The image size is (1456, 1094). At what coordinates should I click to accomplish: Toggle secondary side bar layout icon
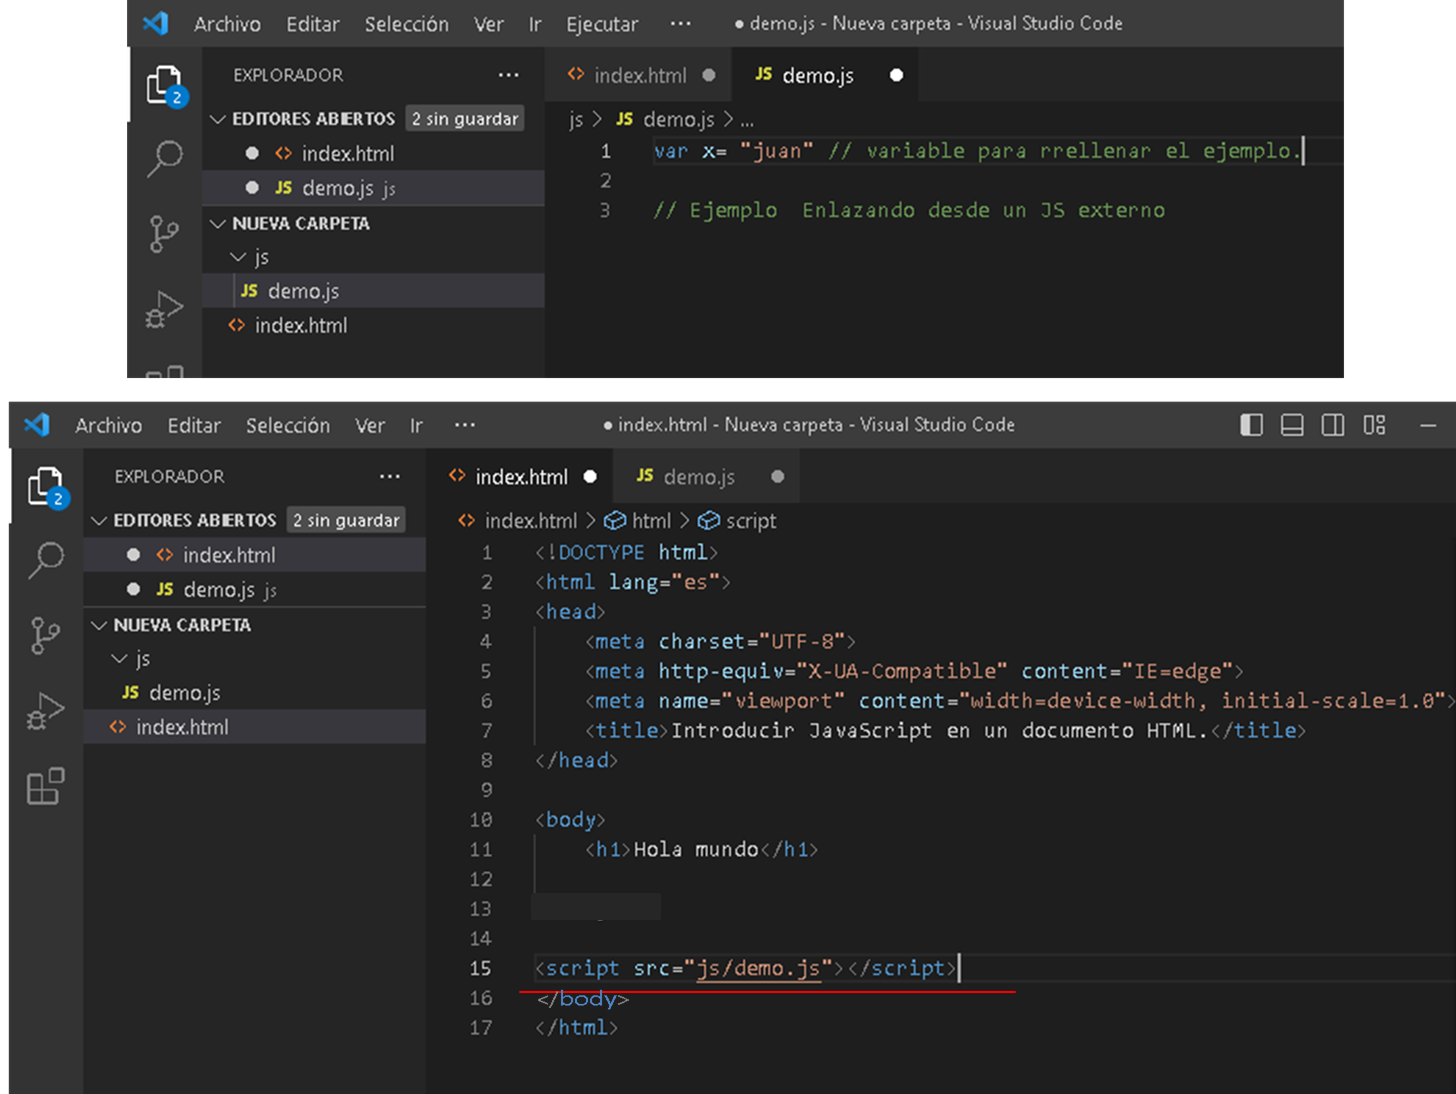1333,425
